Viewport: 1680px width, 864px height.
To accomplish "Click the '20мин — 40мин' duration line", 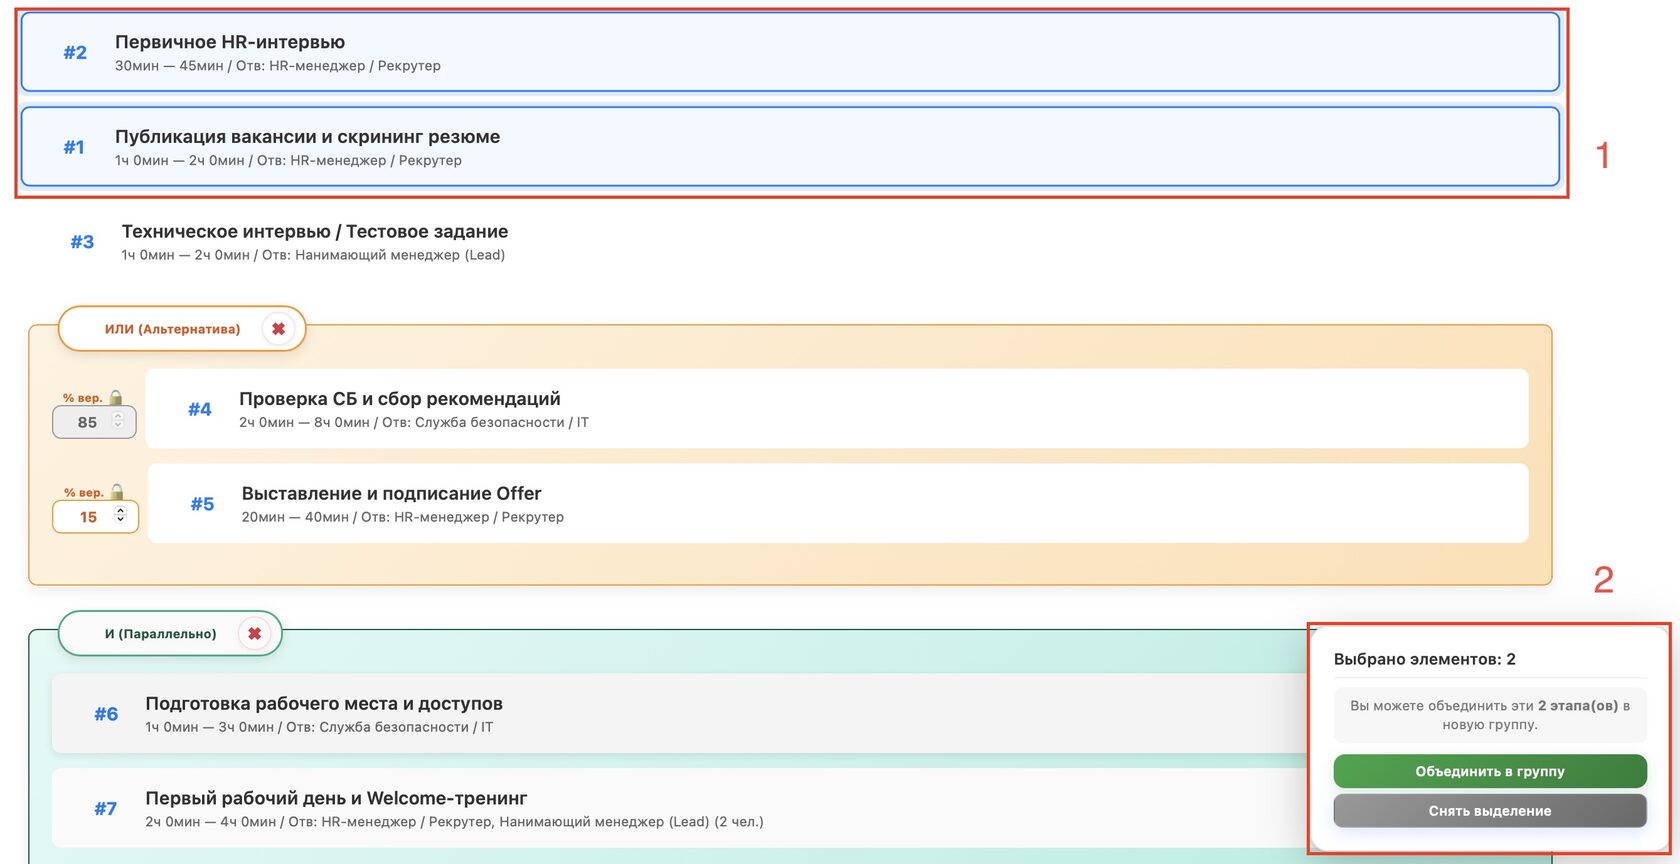I will (403, 517).
